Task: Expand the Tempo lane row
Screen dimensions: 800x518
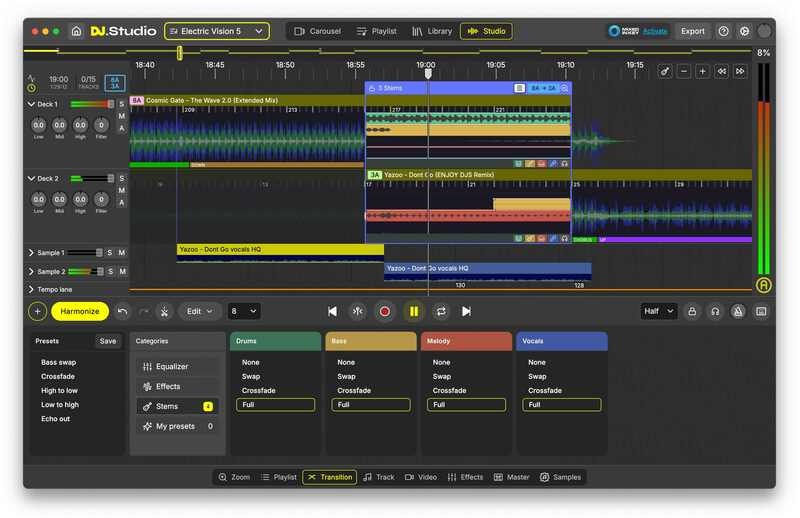Action: [x=30, y=289]
